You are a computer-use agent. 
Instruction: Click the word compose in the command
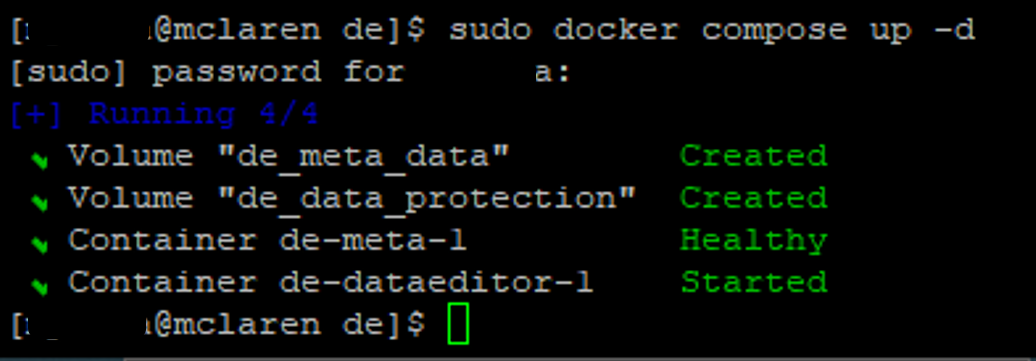[x=774, y=32]
